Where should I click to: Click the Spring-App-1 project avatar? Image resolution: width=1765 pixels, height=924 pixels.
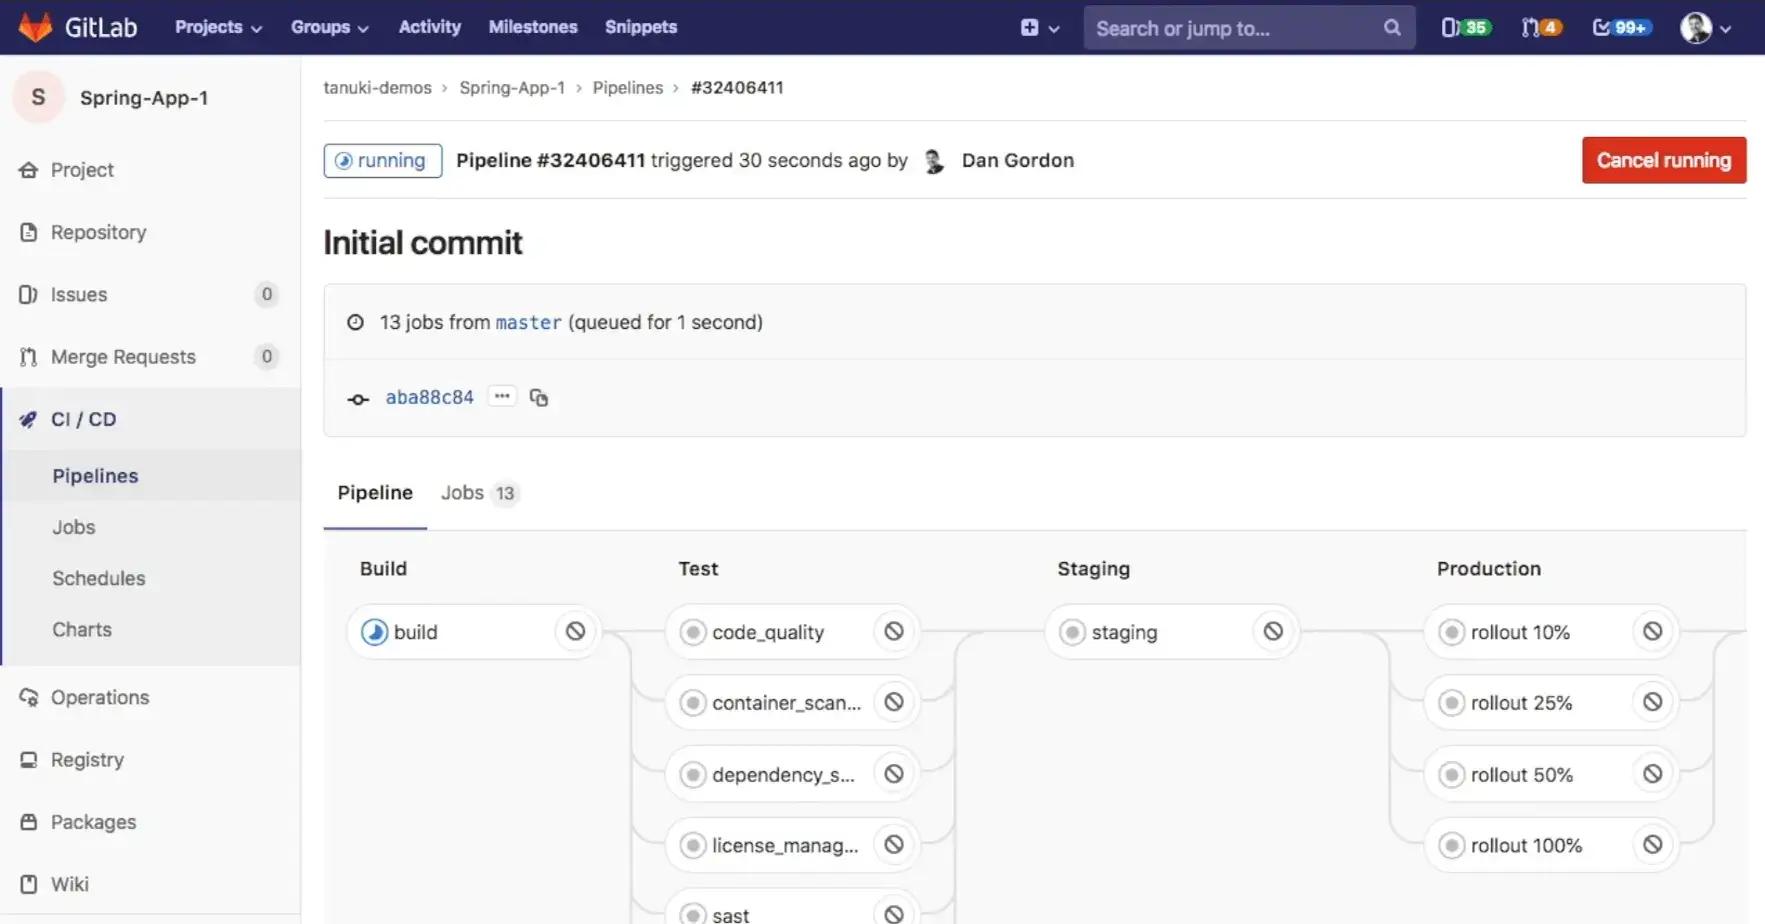[x=38, y=97]
